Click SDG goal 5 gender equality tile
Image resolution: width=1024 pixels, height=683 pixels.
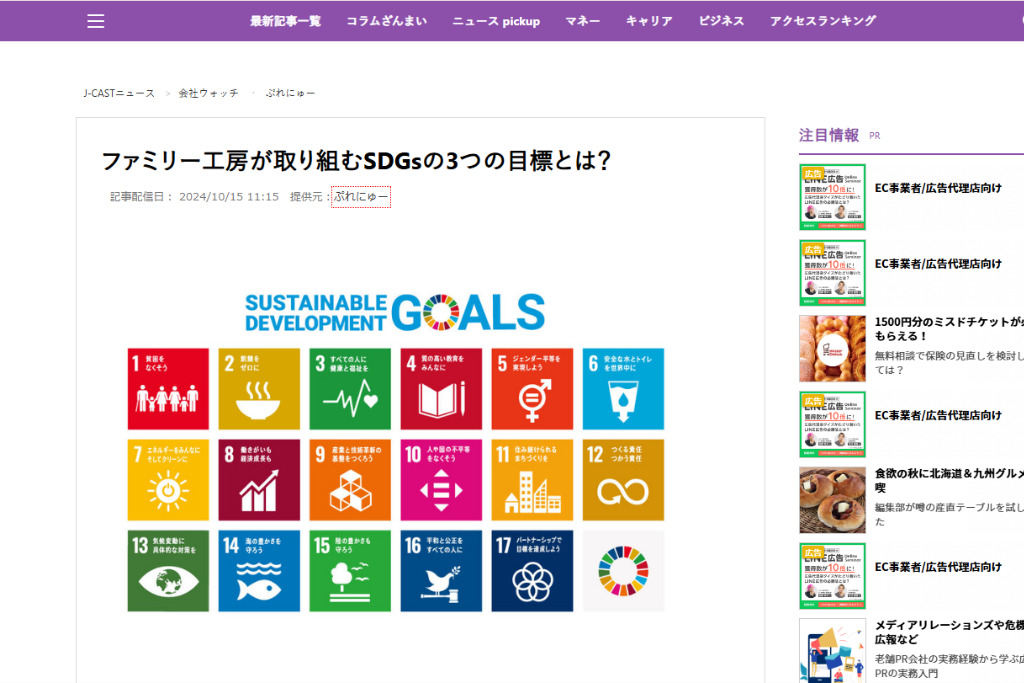point(532,389)
